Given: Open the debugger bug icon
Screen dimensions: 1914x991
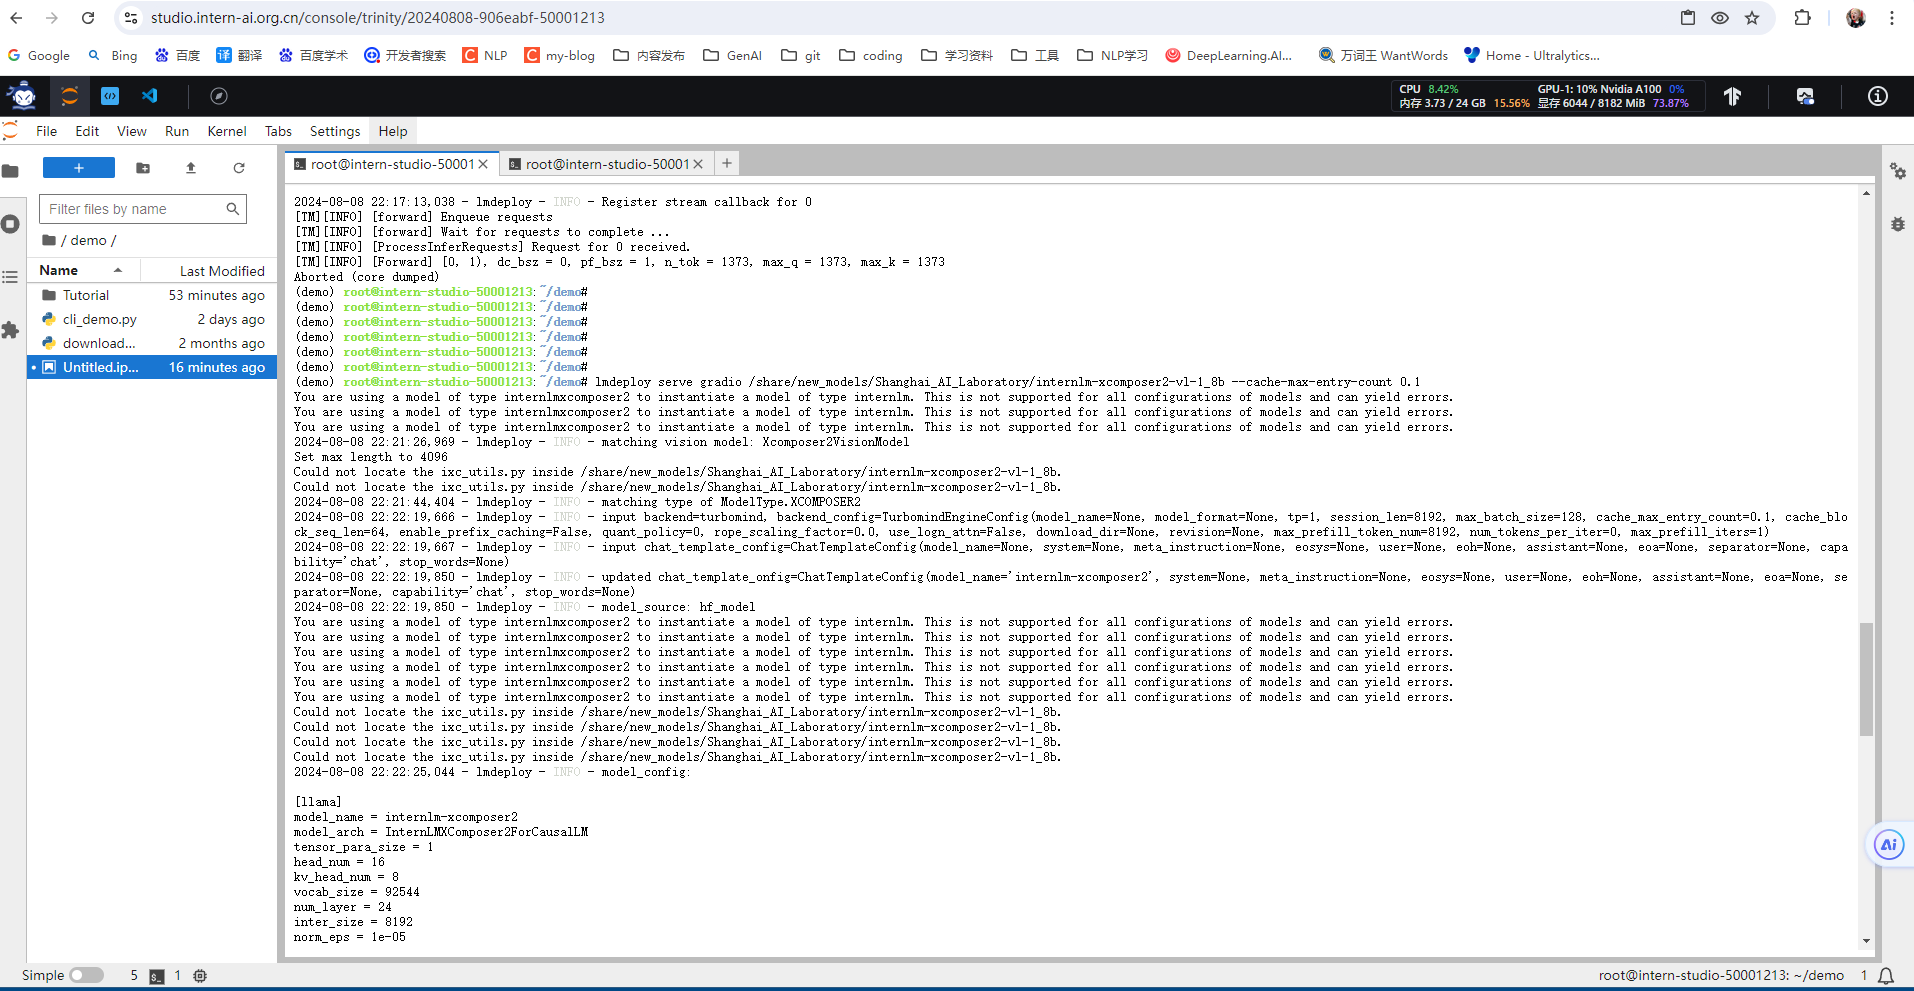Looking at the screenshot, I should (1897, 224).
